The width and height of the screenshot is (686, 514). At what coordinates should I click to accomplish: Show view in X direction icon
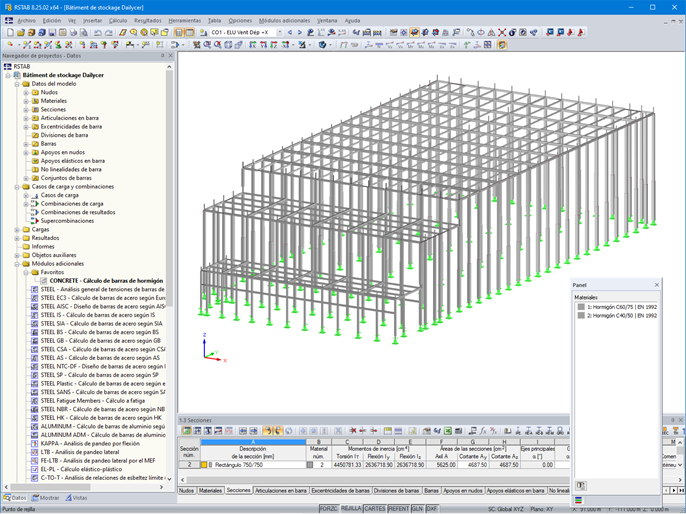(252, 45)
